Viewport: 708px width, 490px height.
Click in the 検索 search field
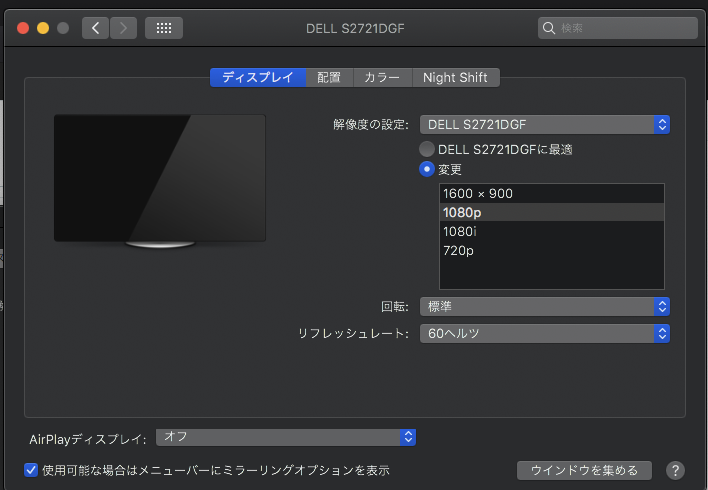tap(618, 28)
